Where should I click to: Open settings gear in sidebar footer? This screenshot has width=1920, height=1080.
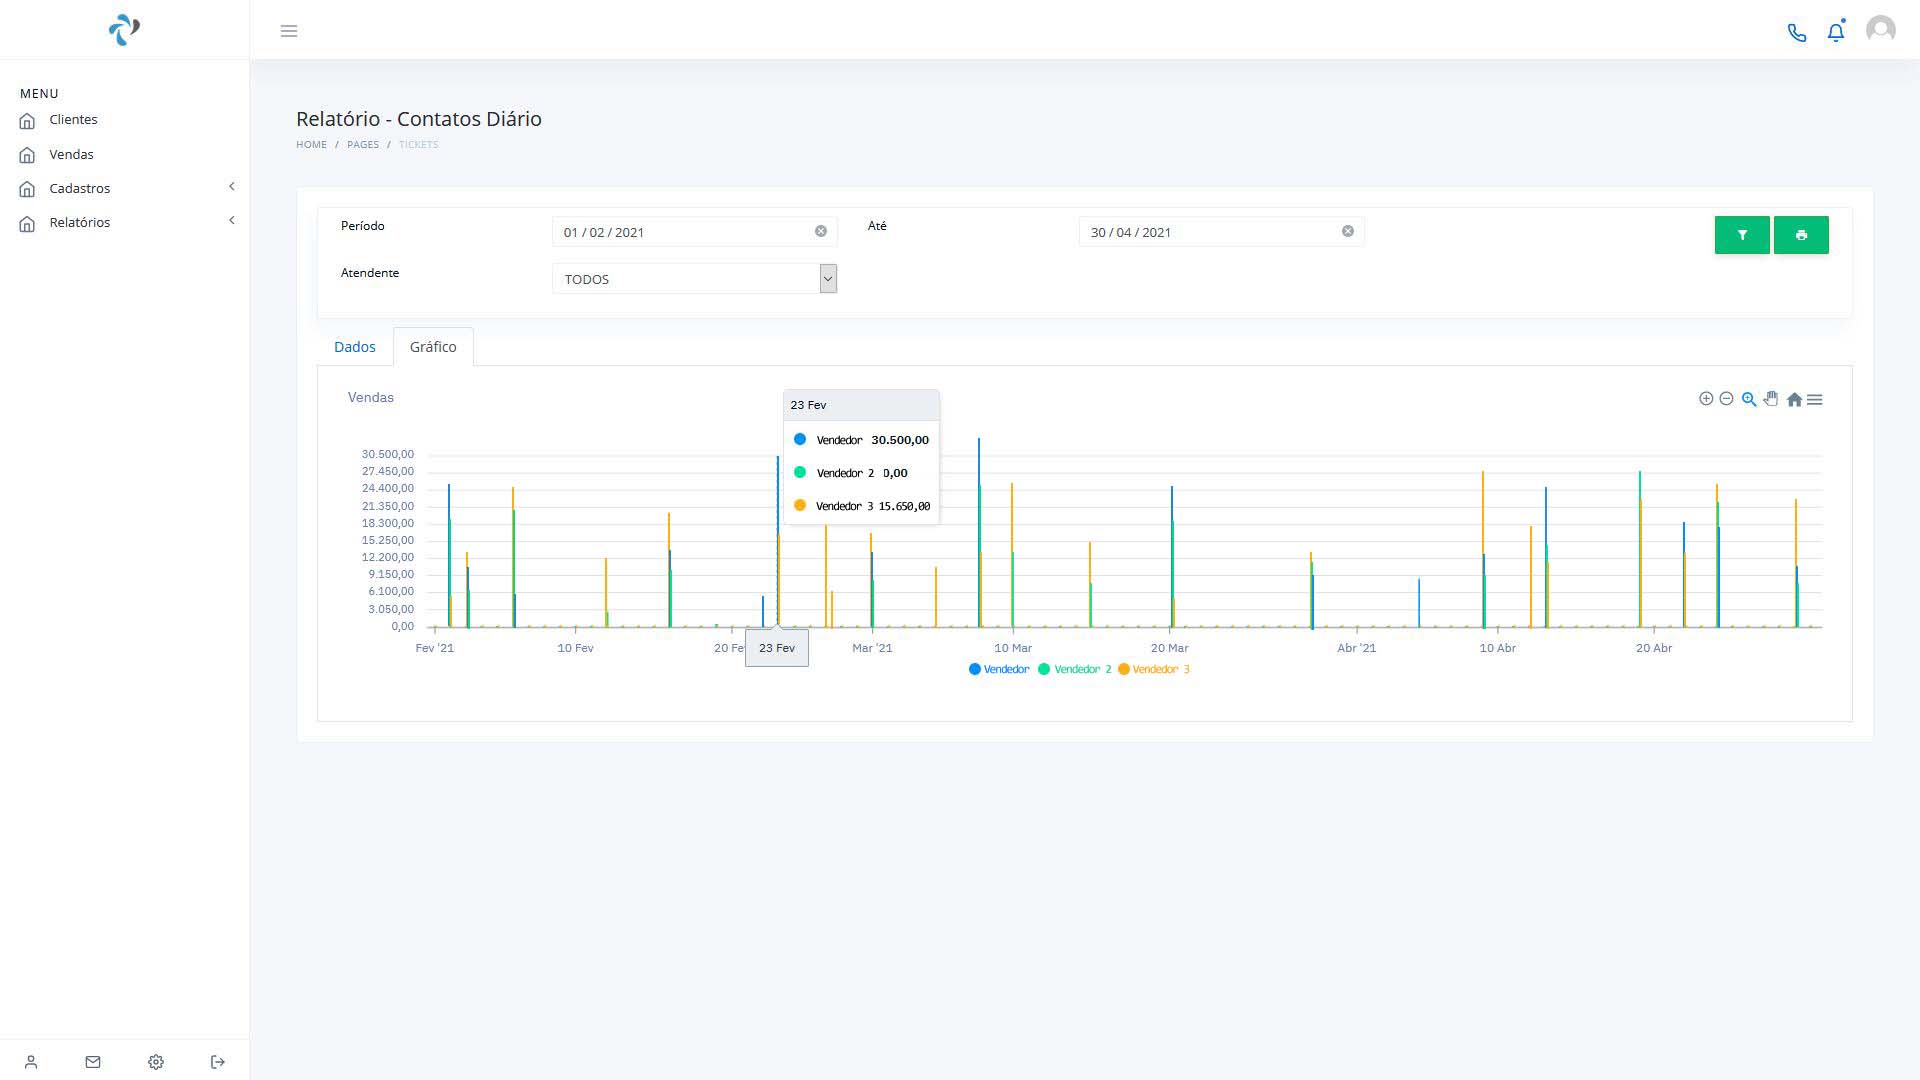[x=156, y=1062]
